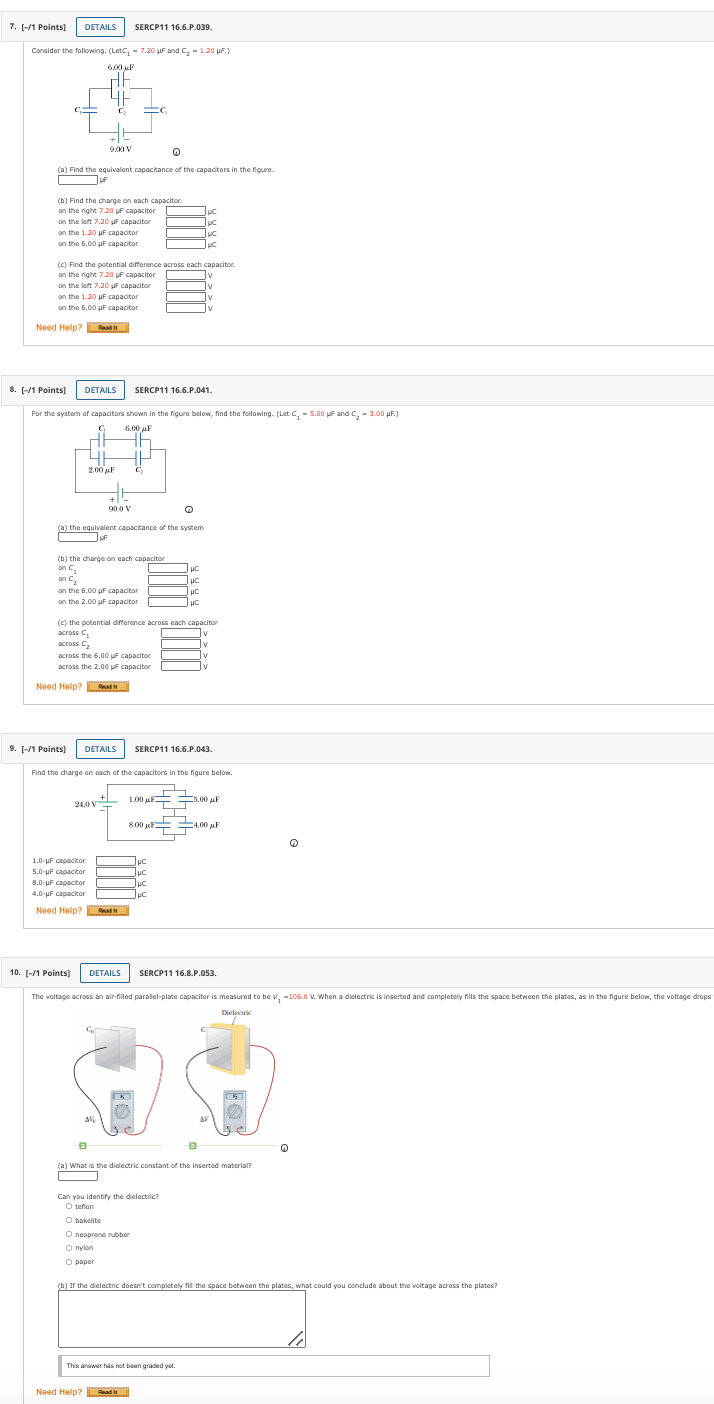This screenshot has width=714, height=1404.
Task: Click charge on C2 field in question 8
Action: [168, 580]
